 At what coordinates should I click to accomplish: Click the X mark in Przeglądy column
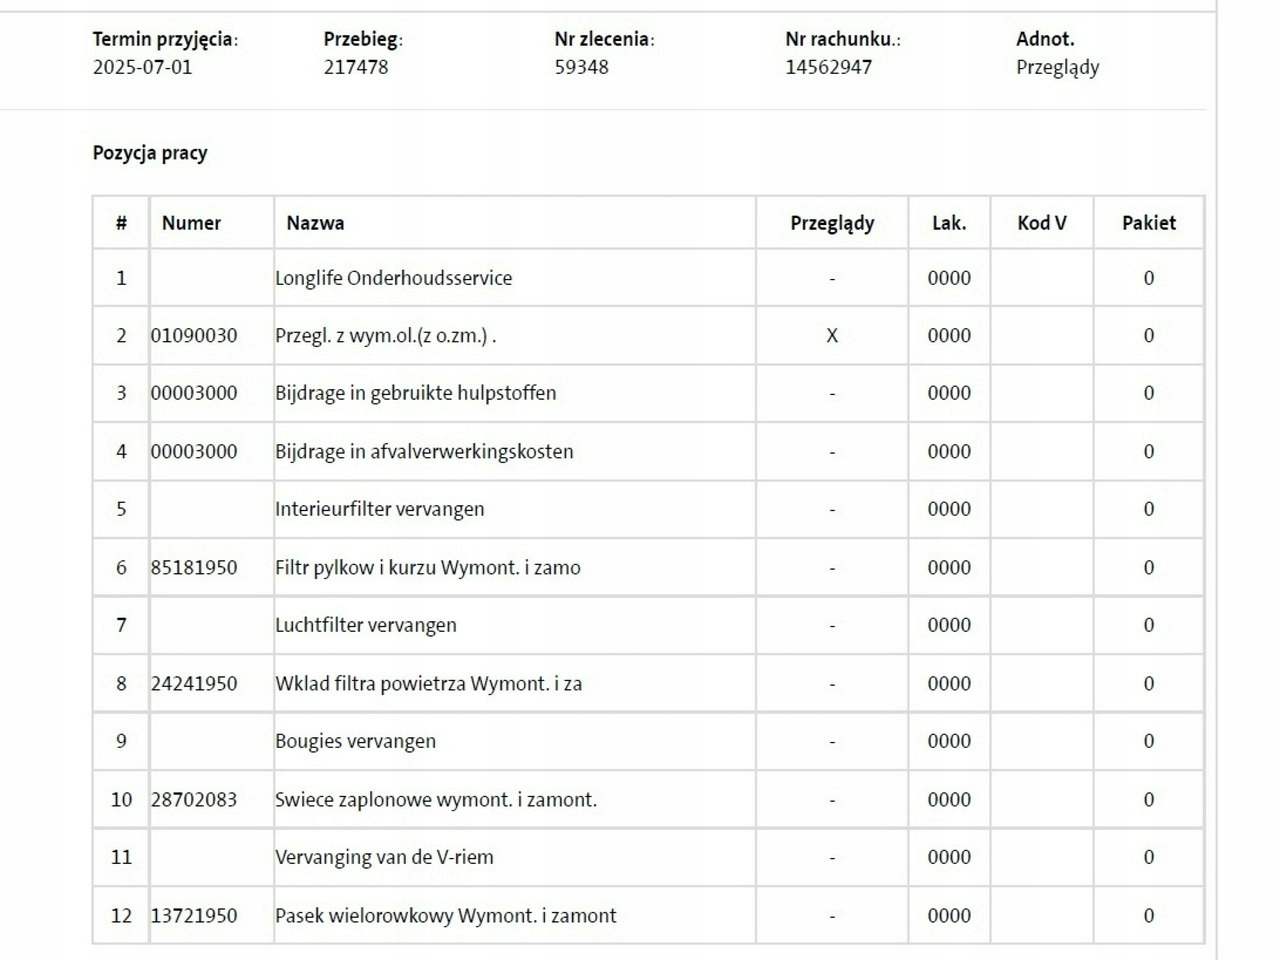(x=832, y=336)
